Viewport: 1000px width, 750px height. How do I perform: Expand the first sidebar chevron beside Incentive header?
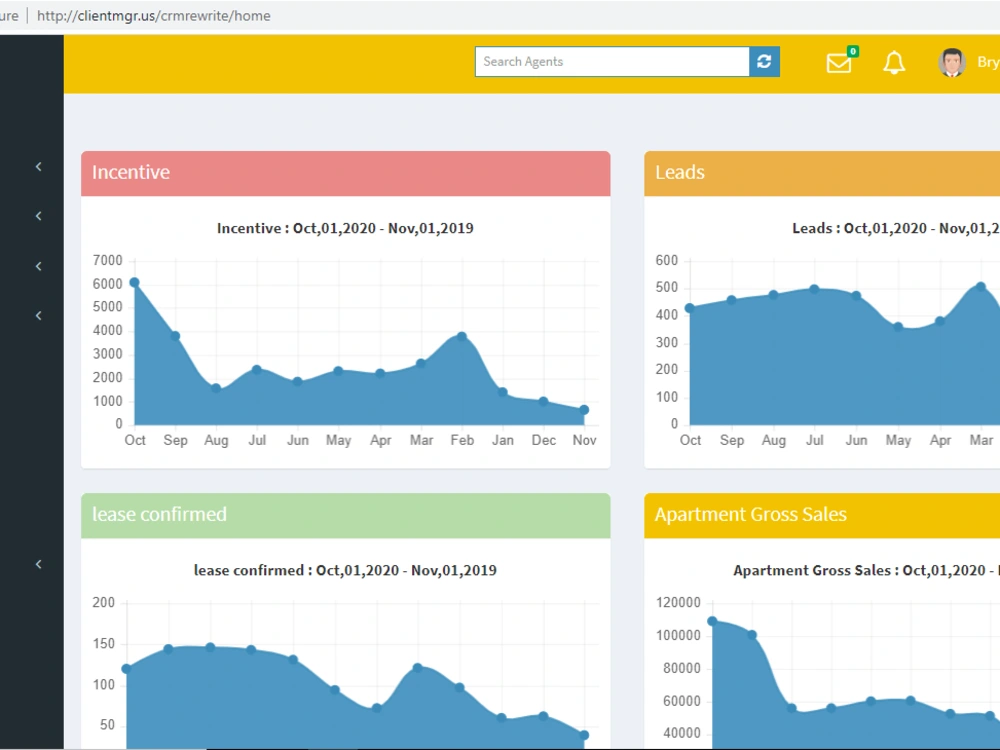(38, 166)
